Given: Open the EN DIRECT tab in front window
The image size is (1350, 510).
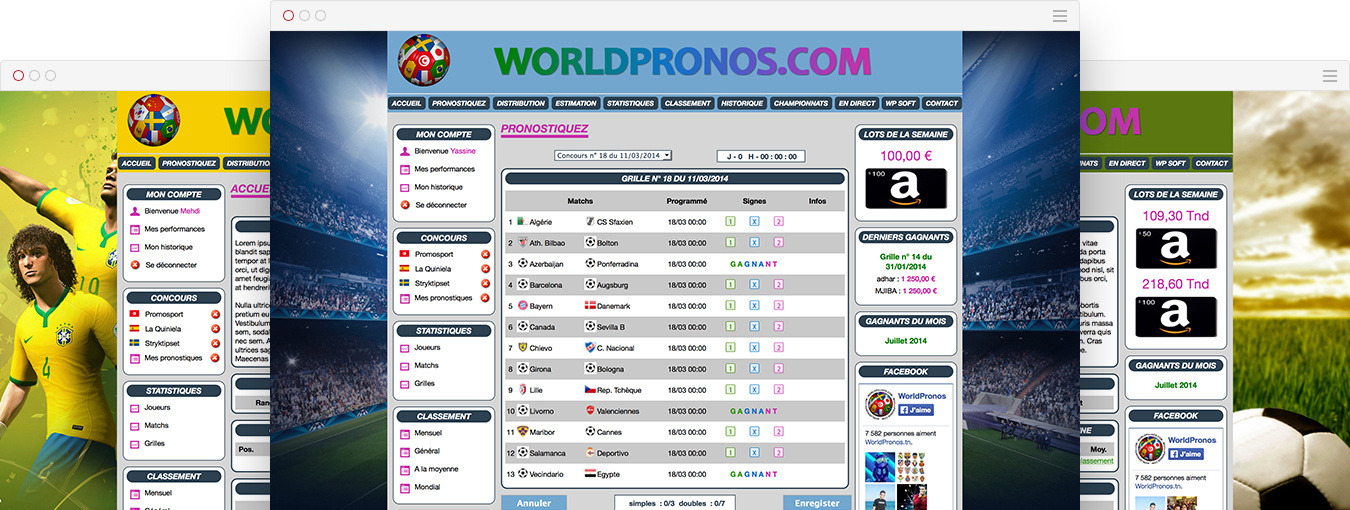Looking at the screenshot, I should [x=857, y=103].
